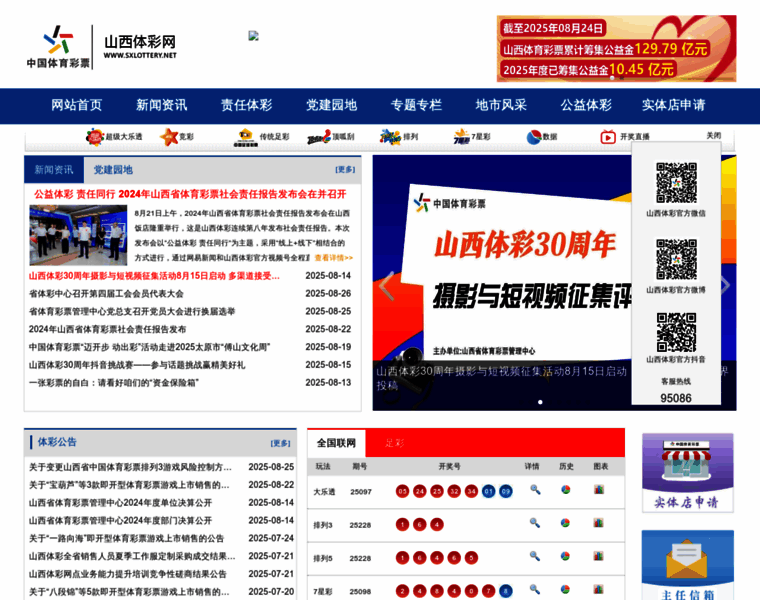760x600 pixels.
Task: View 7星彩 chart bar icon
Action: tap(599, 589)
